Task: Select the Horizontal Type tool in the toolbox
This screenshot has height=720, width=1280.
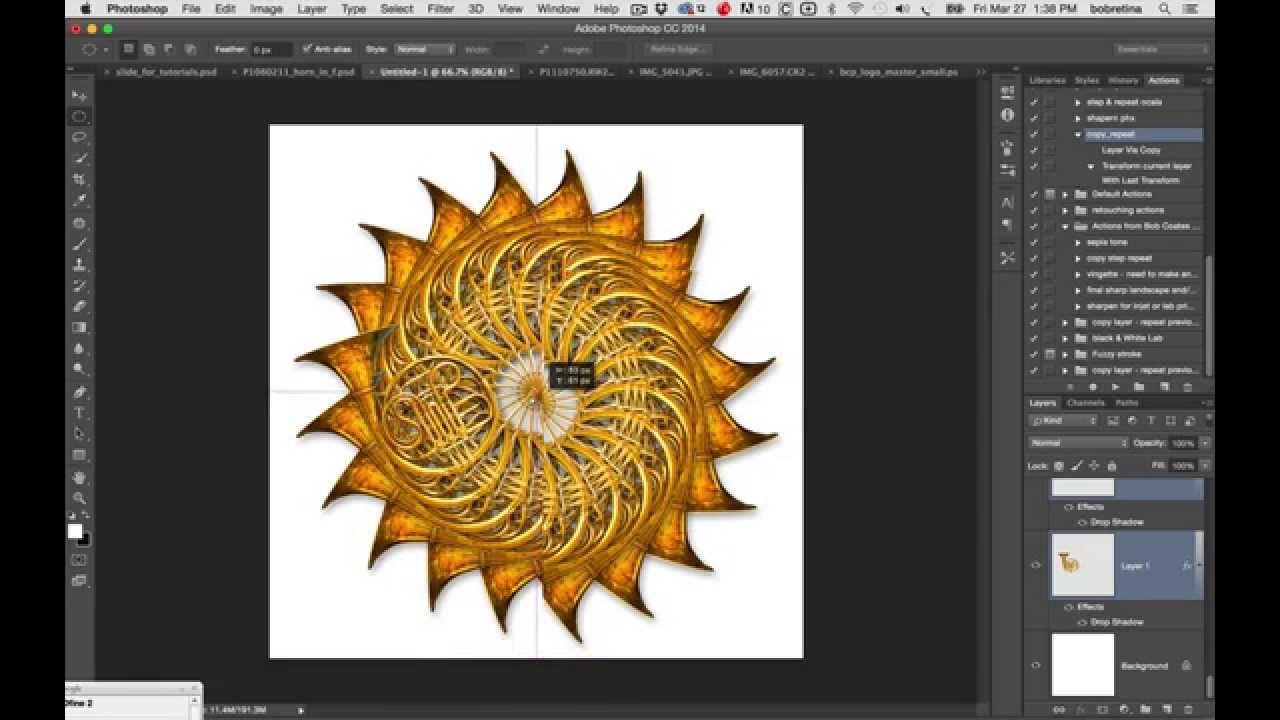Action: 79,413
